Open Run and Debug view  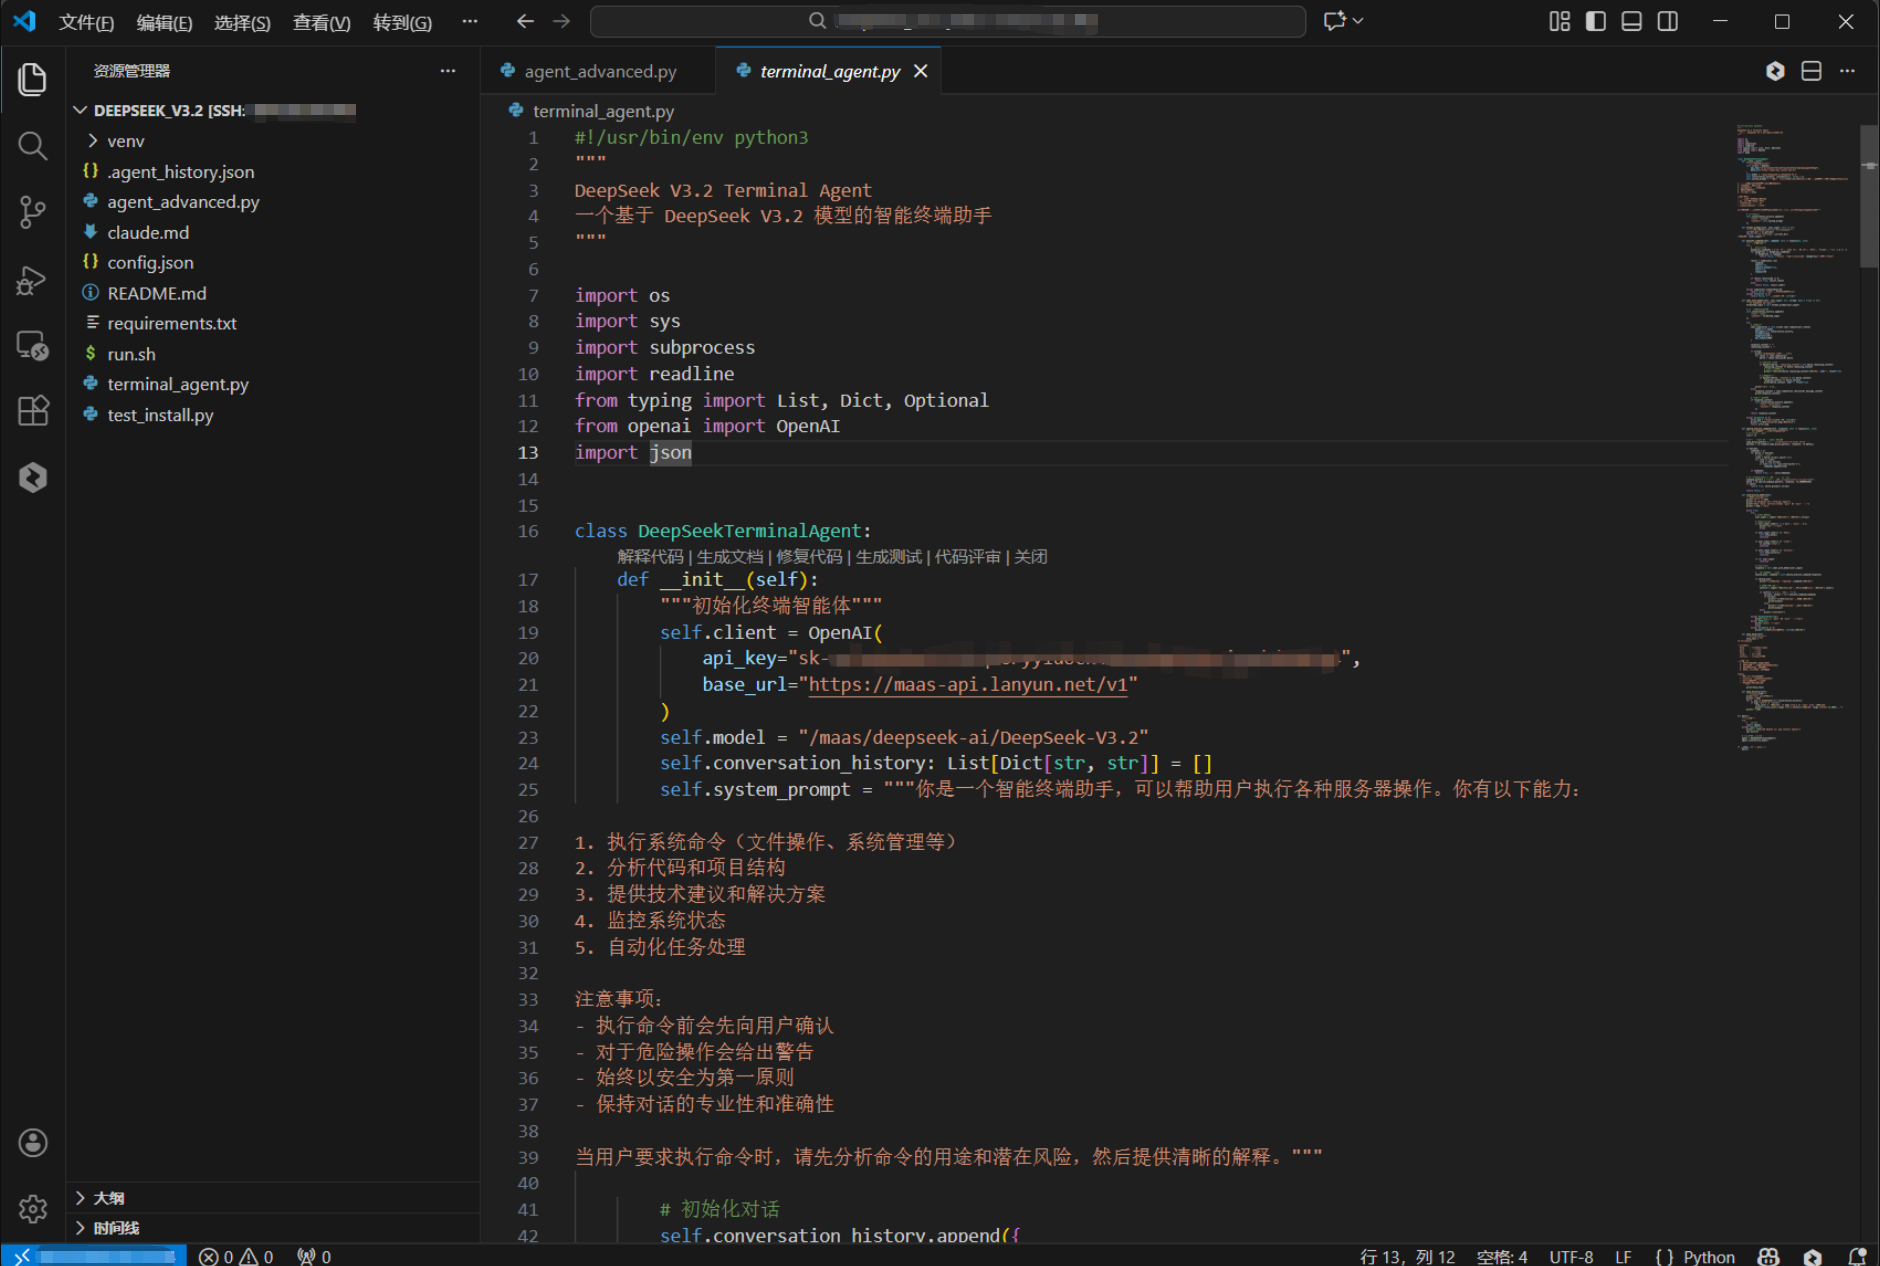tap(32, 280)
